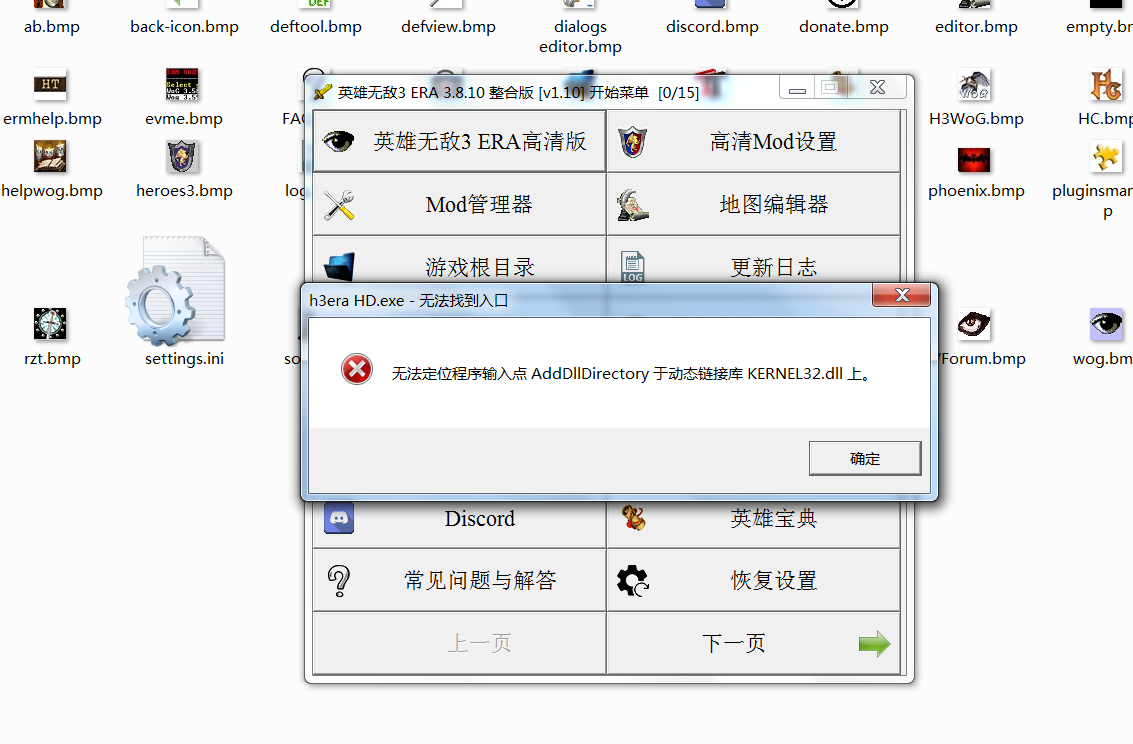The image size is (1133, 744).
Task: Select the helpwog.bmp file icon
Action: coord(50,156)
